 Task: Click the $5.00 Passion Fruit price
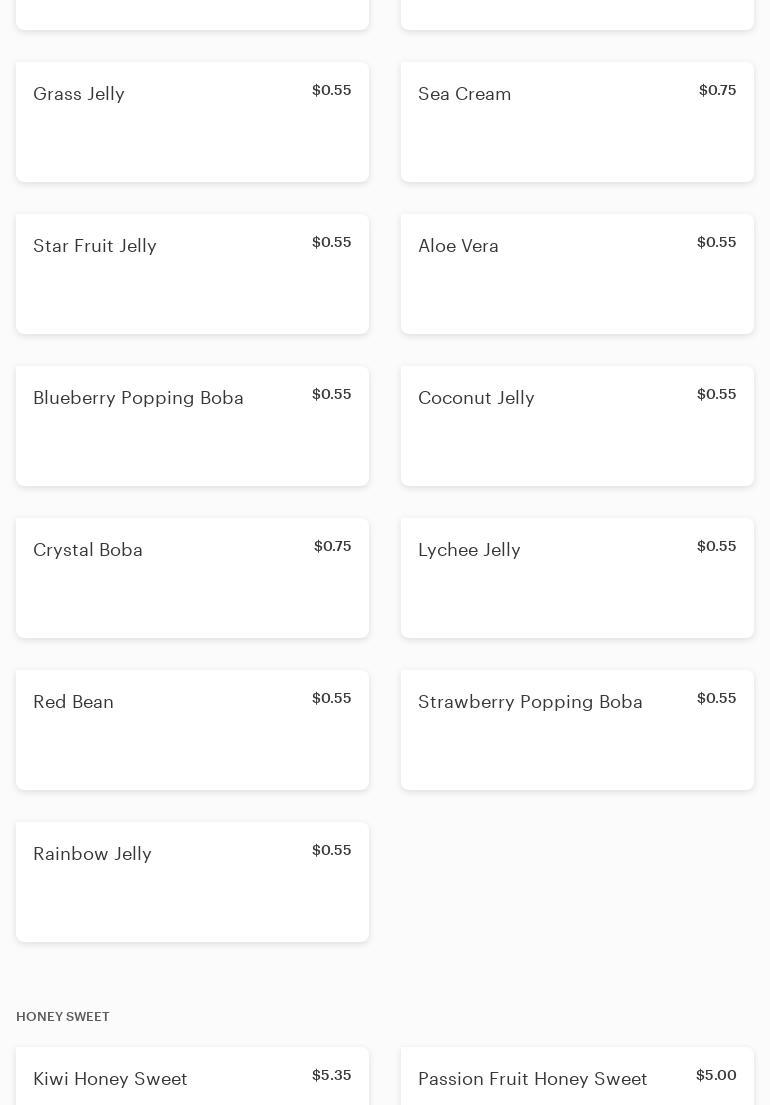pos(716,1076)
